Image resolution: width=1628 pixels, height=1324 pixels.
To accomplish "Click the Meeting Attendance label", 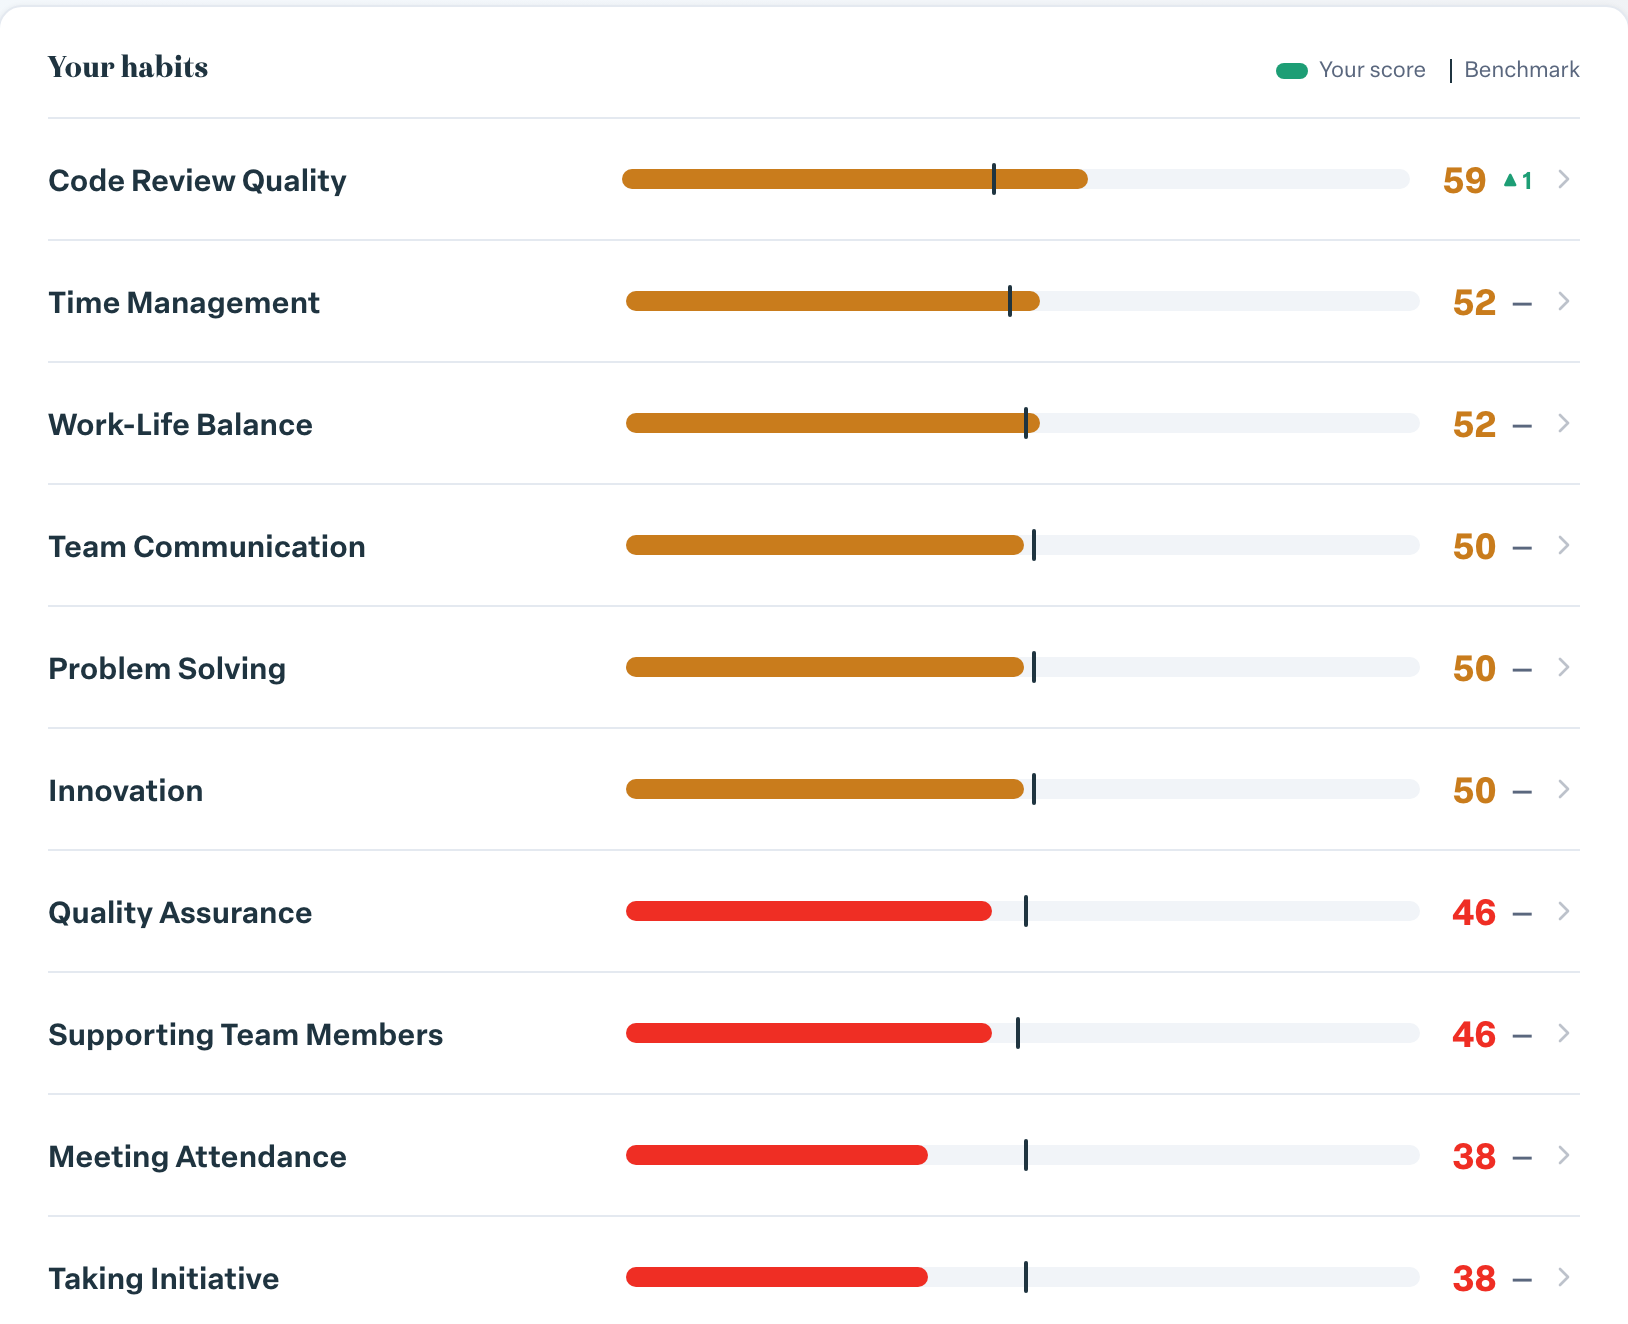I will pos(197,1157).
